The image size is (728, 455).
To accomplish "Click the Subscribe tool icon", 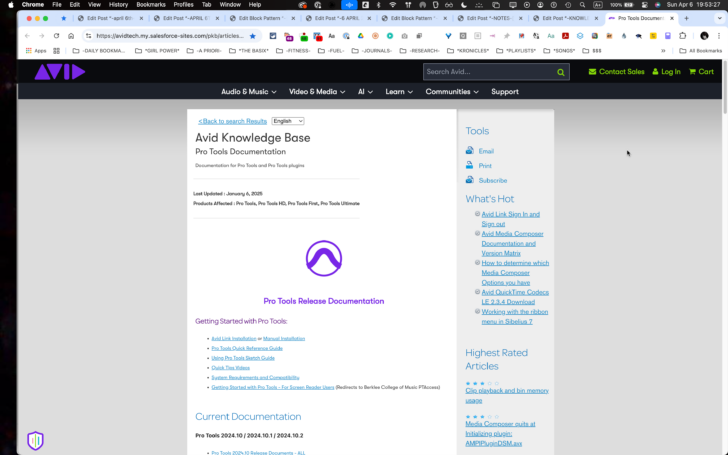I will coord(470,180).
